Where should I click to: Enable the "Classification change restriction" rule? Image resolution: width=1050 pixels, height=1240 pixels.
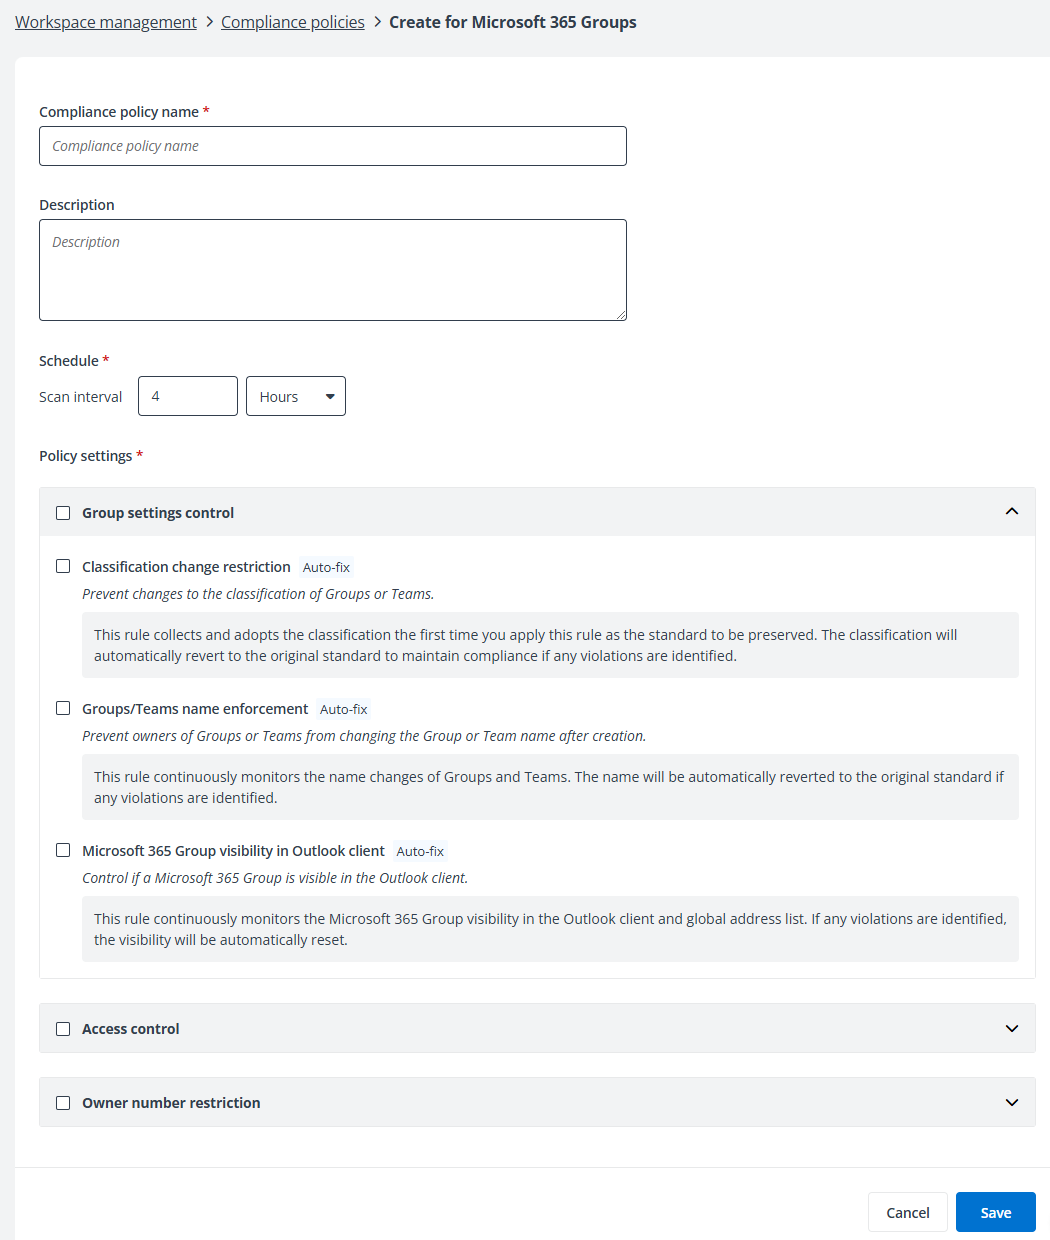point(63,566)
